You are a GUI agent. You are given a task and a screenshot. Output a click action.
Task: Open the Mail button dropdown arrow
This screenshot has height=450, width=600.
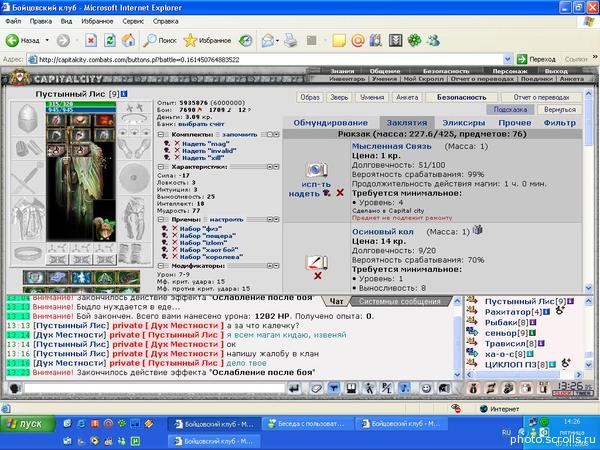(x=277, y=40)
